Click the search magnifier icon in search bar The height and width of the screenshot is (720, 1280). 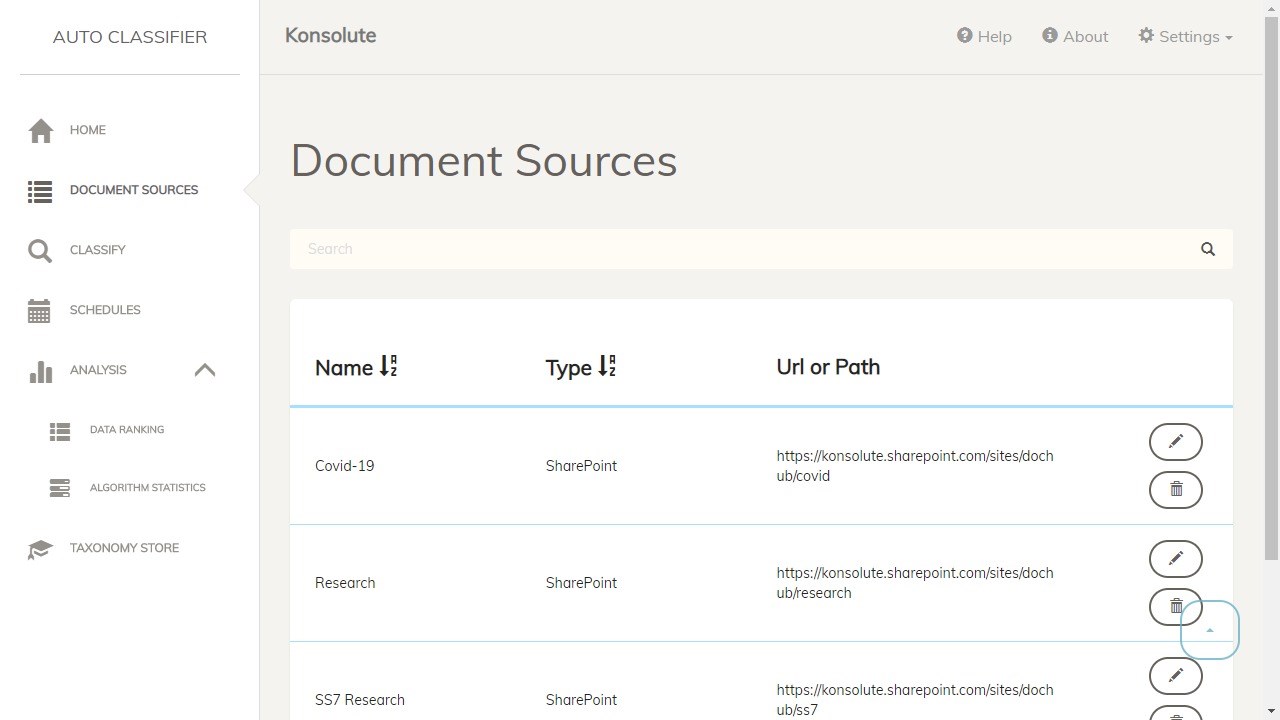point(1208,249)
